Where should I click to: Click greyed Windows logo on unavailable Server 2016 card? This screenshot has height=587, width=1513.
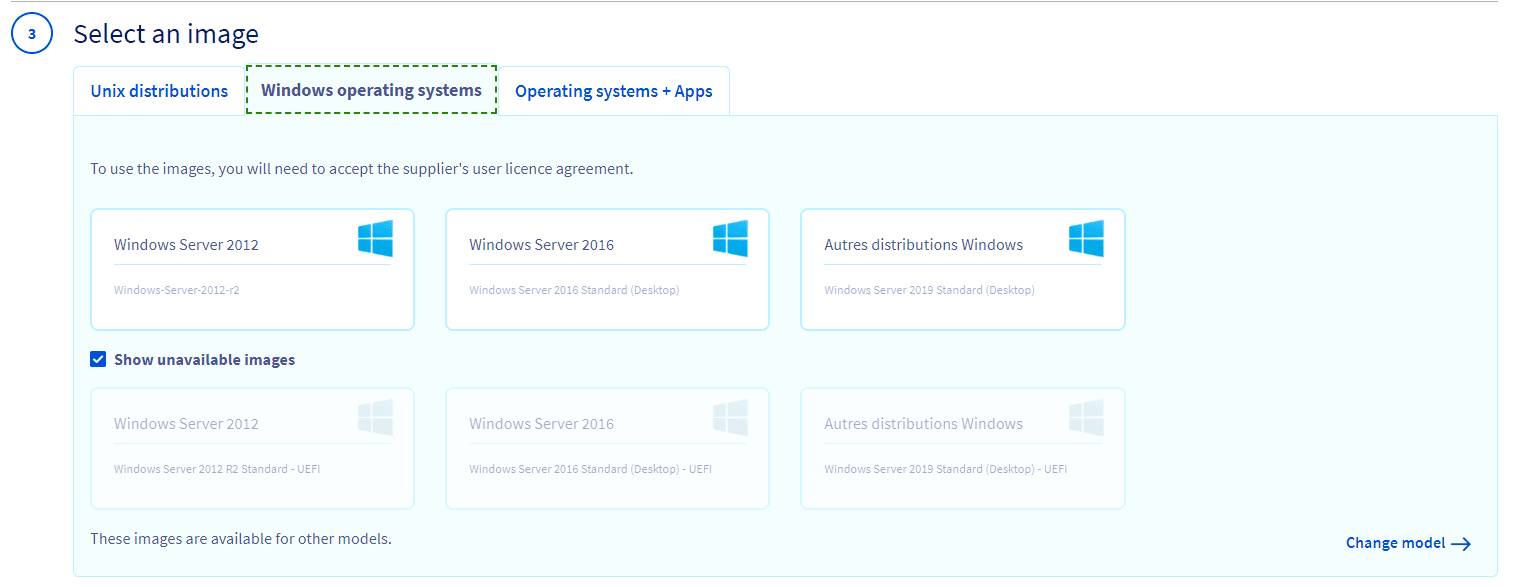[x=730, y=418]
